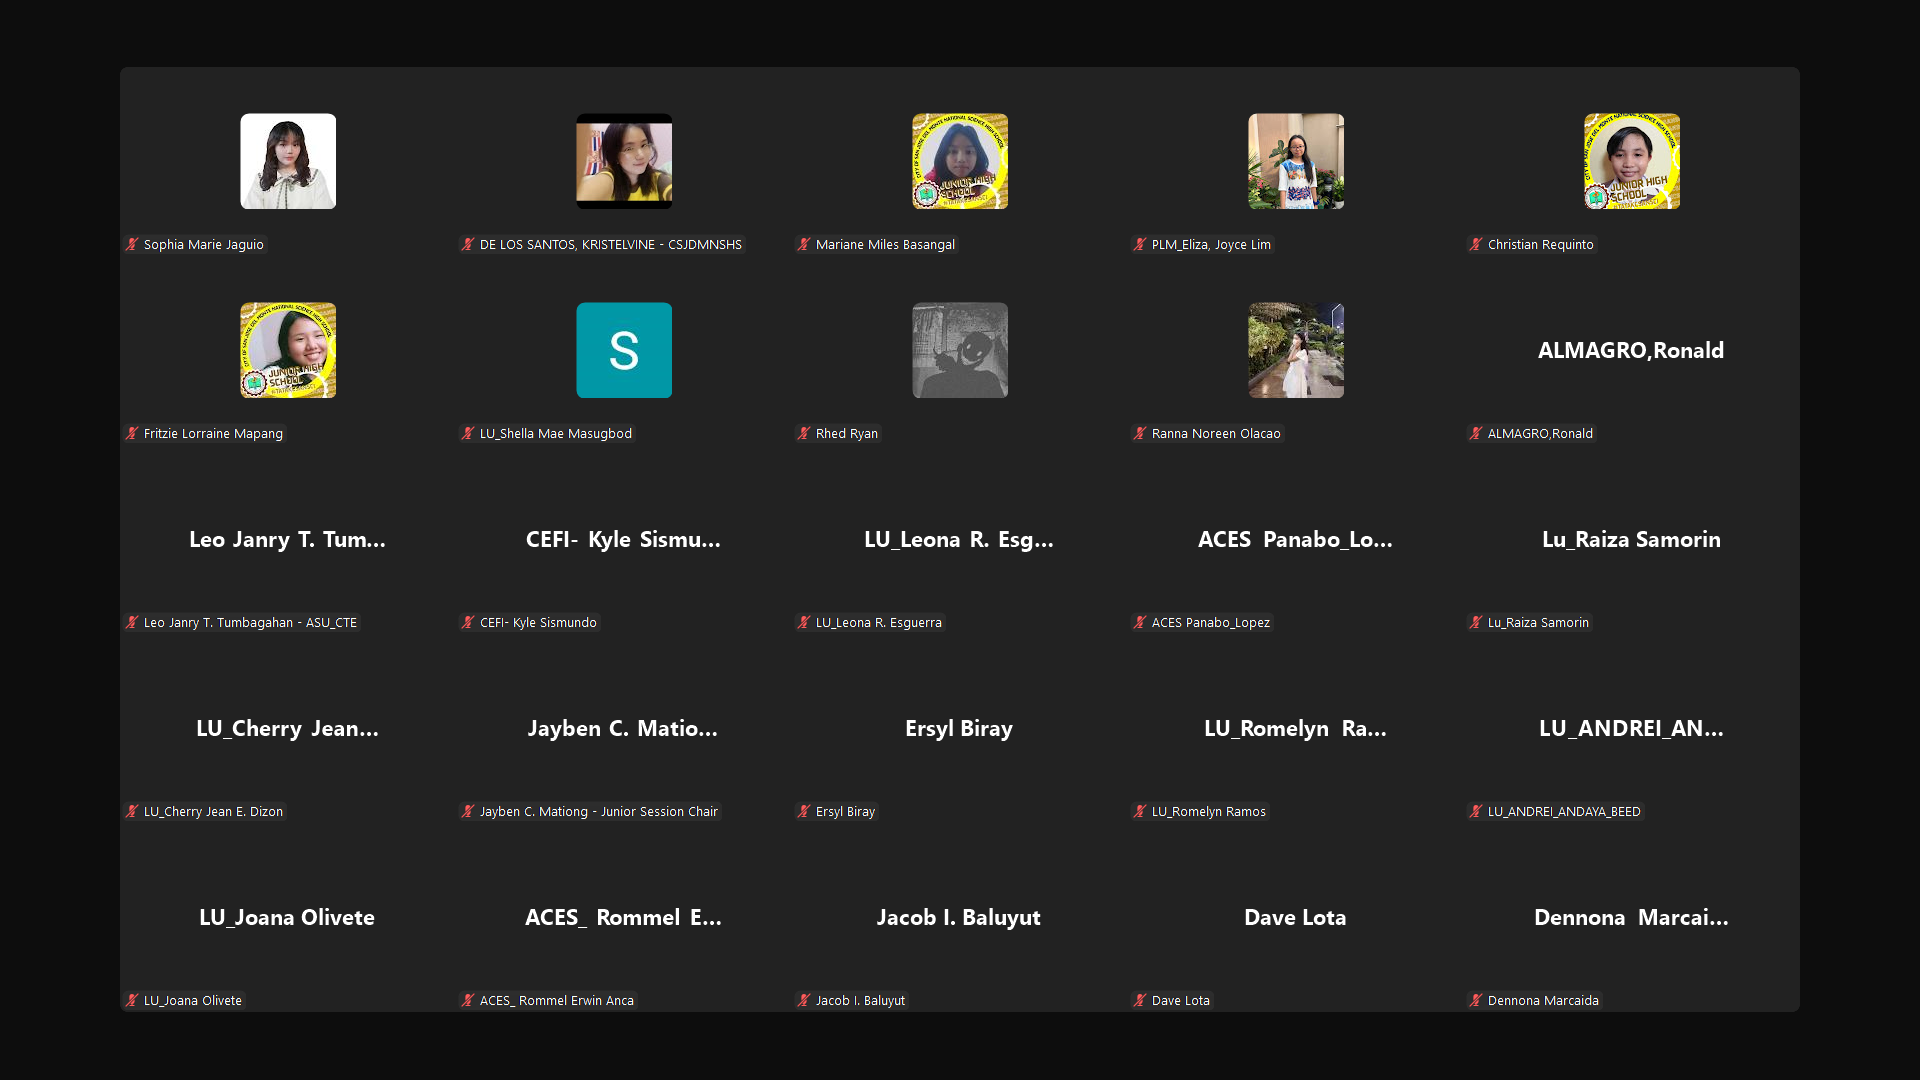
Task: Click muted mic icon beside Dennona Marcaida label
Action: pyautogui.click(x=1476, y=1000)
